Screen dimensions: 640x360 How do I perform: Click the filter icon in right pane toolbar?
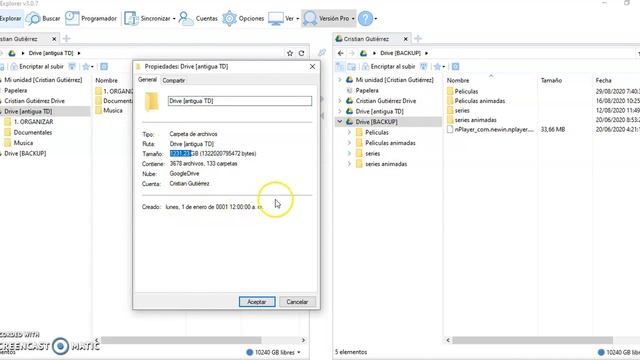pos(423,67)
